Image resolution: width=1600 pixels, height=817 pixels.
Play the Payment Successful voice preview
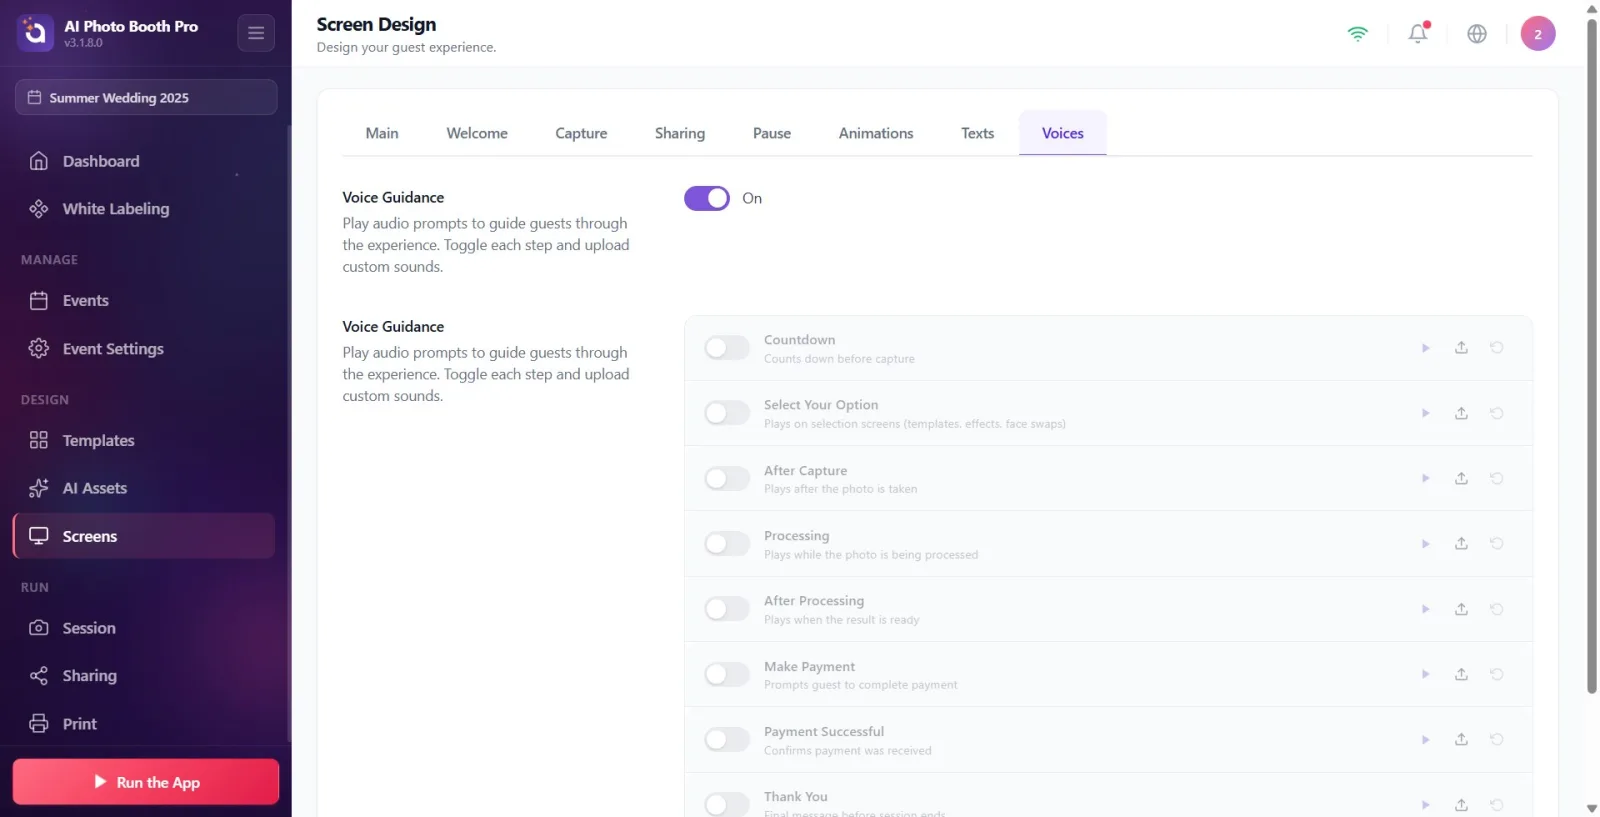click(x=1426, y=740)
